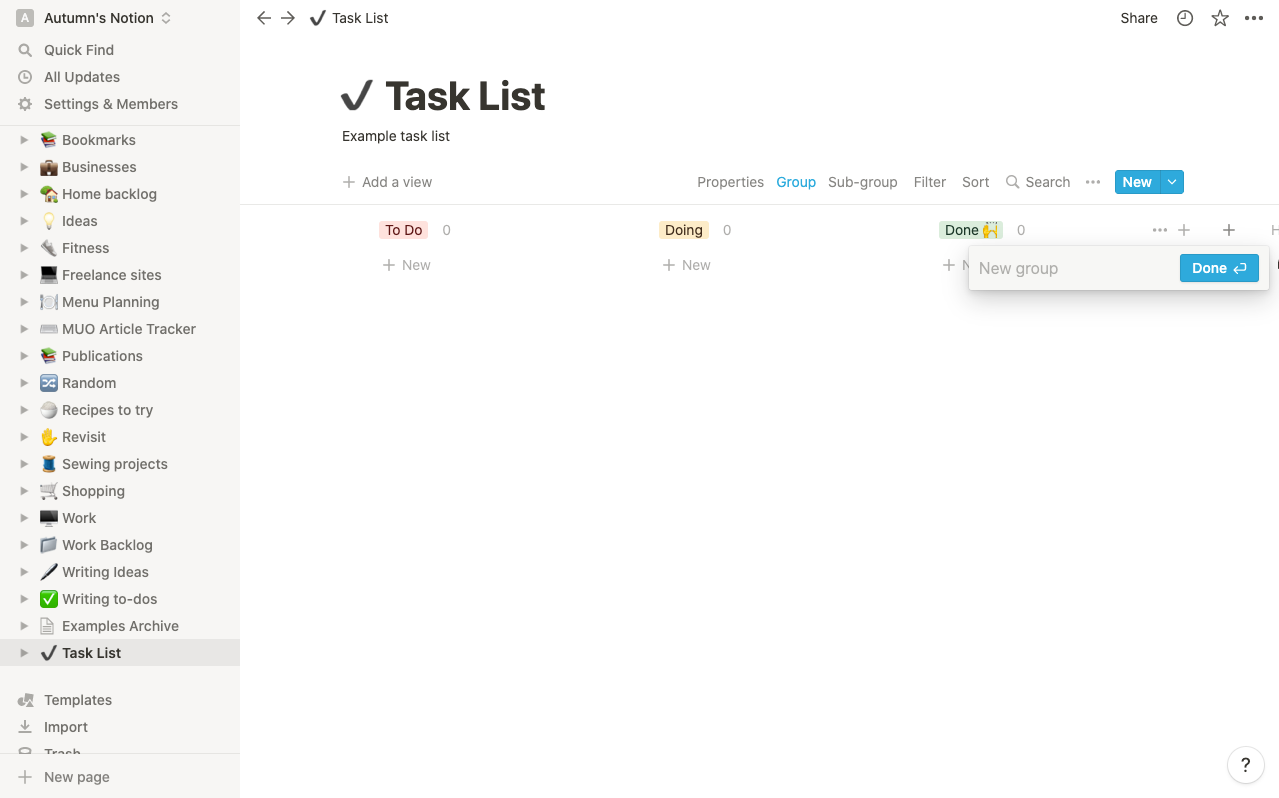Expand the Recipes to try tree
The height and width of the screenshot is (798, 1279).
tap(25, 410)
